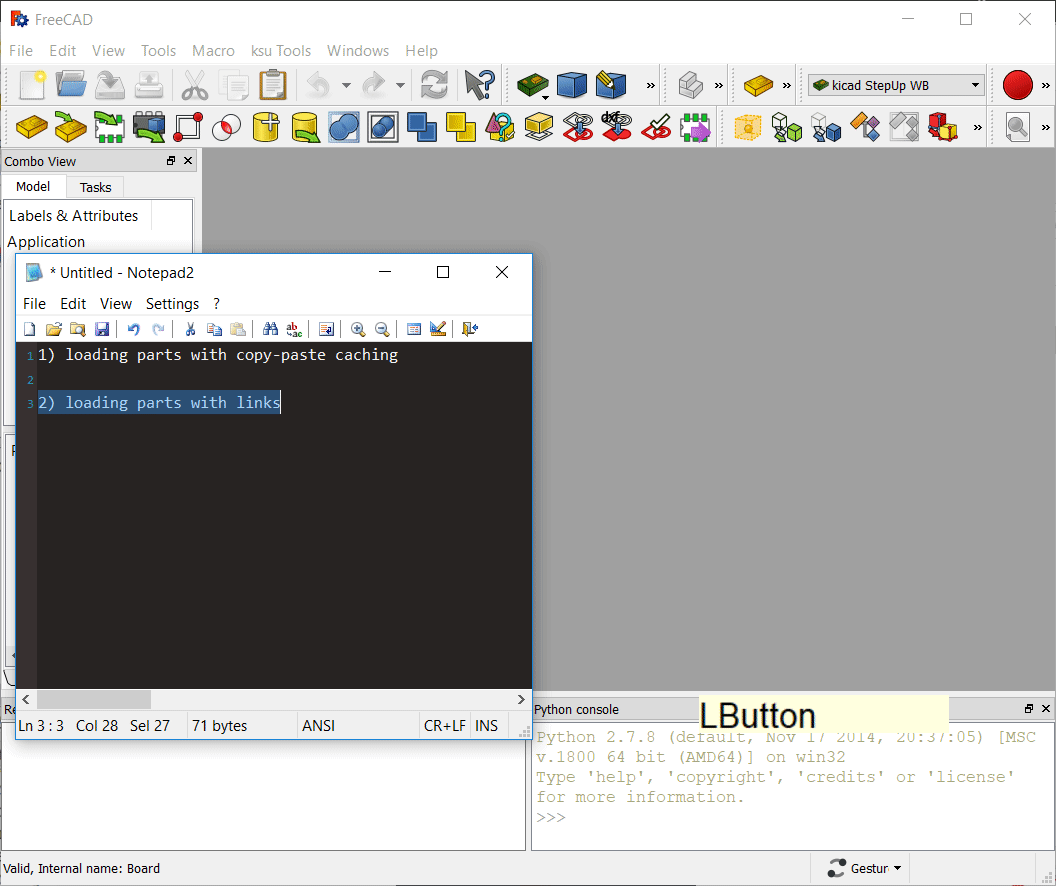Expand toolbar overflow chevron after blue box icons

(651, 86)
